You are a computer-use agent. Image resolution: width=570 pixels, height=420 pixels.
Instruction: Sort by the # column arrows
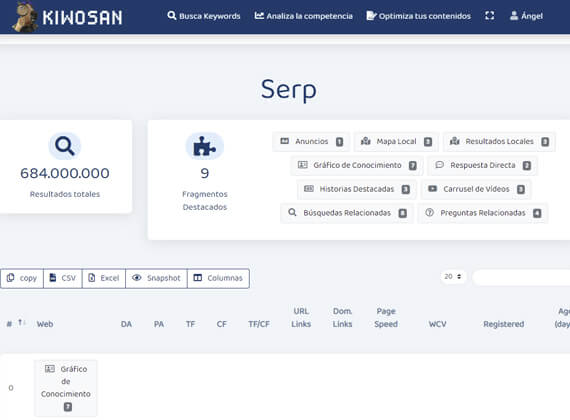click(21, 323)
